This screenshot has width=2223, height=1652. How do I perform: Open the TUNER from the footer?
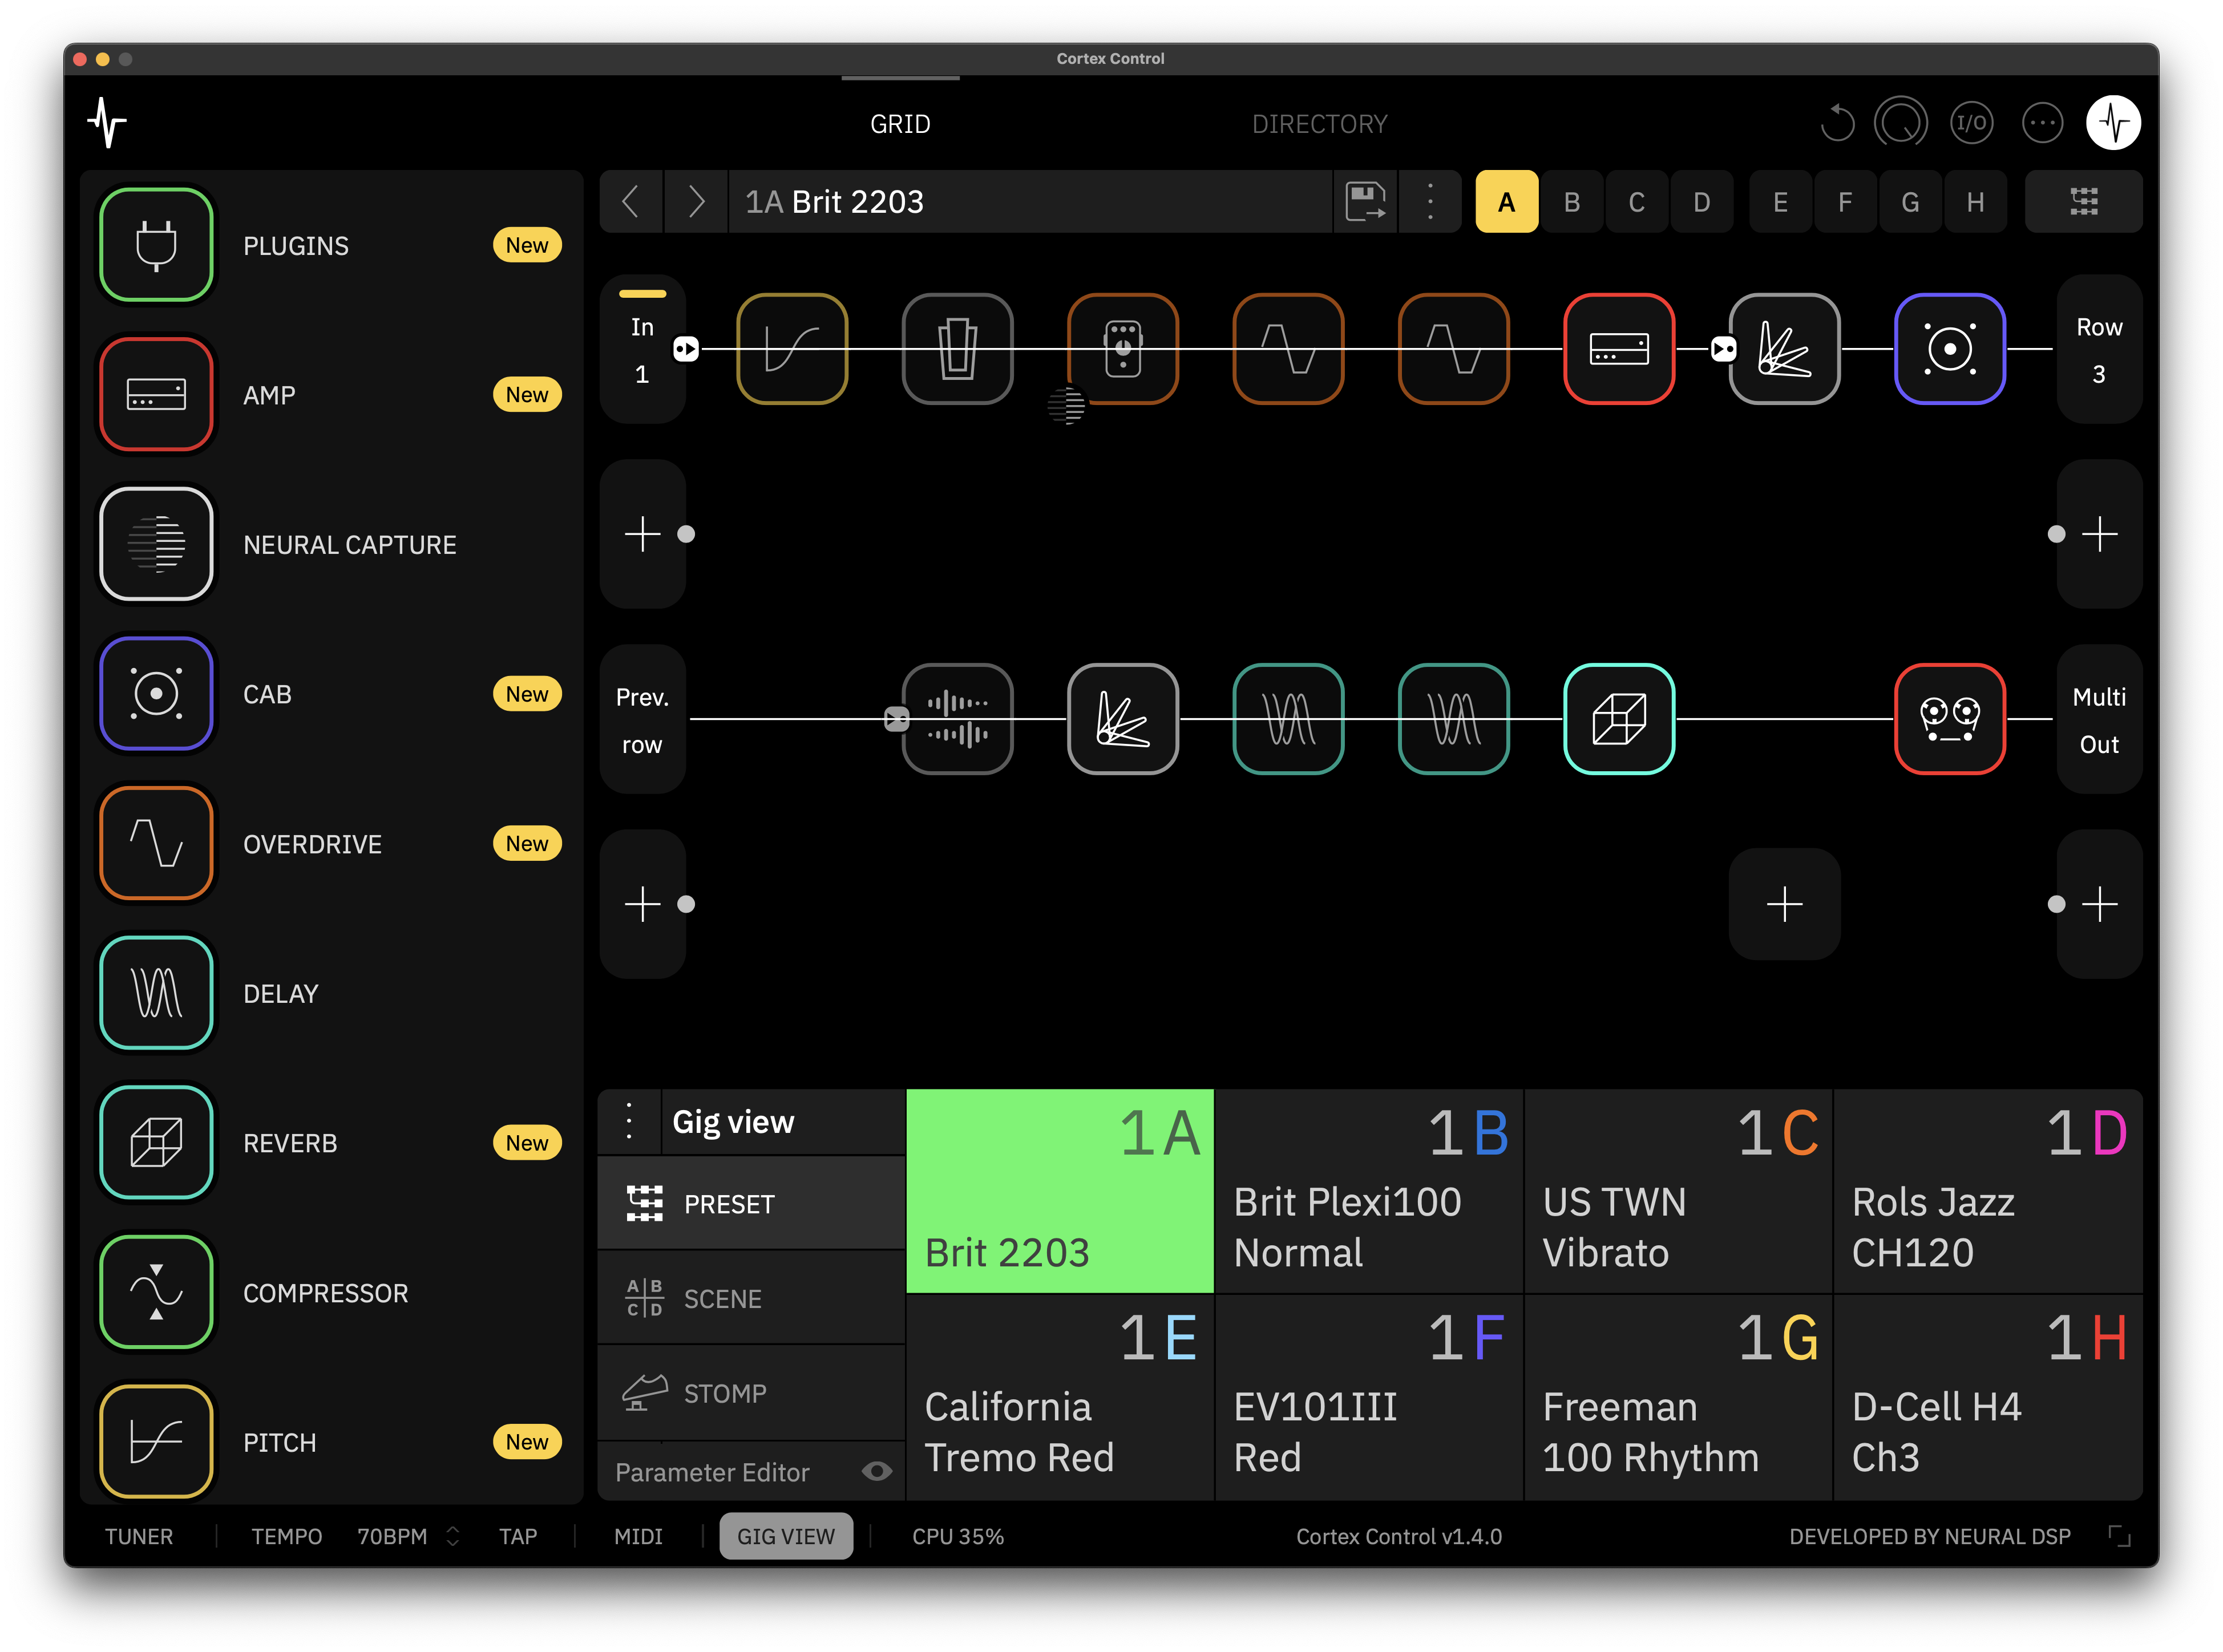(x=139, y=1536)
